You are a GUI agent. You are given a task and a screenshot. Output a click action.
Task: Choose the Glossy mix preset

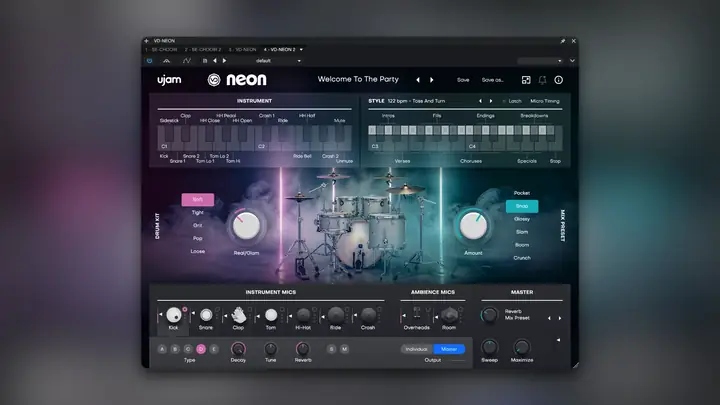pyautogui.click(x=522, y=219)
